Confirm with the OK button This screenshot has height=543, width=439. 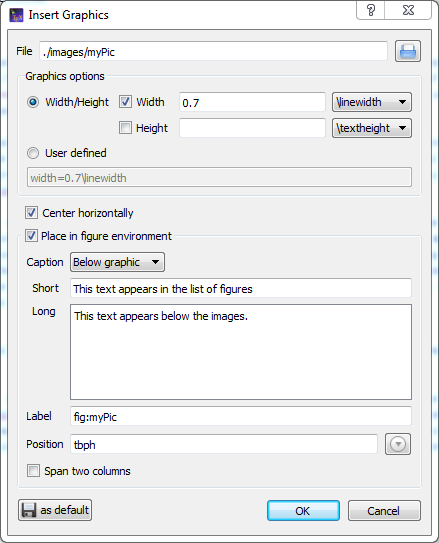coord(303,511)
